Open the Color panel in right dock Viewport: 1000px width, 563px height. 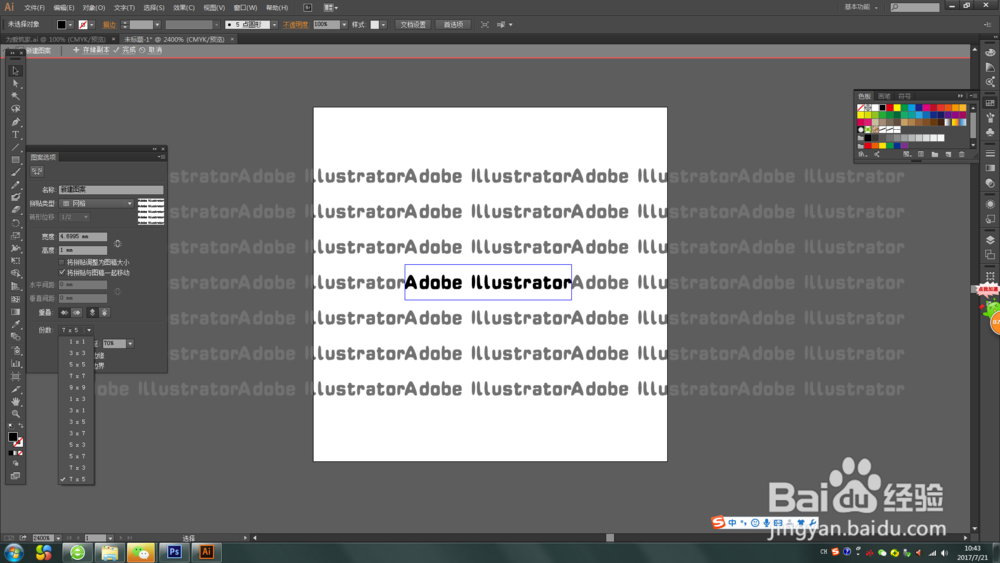(990, 53)
